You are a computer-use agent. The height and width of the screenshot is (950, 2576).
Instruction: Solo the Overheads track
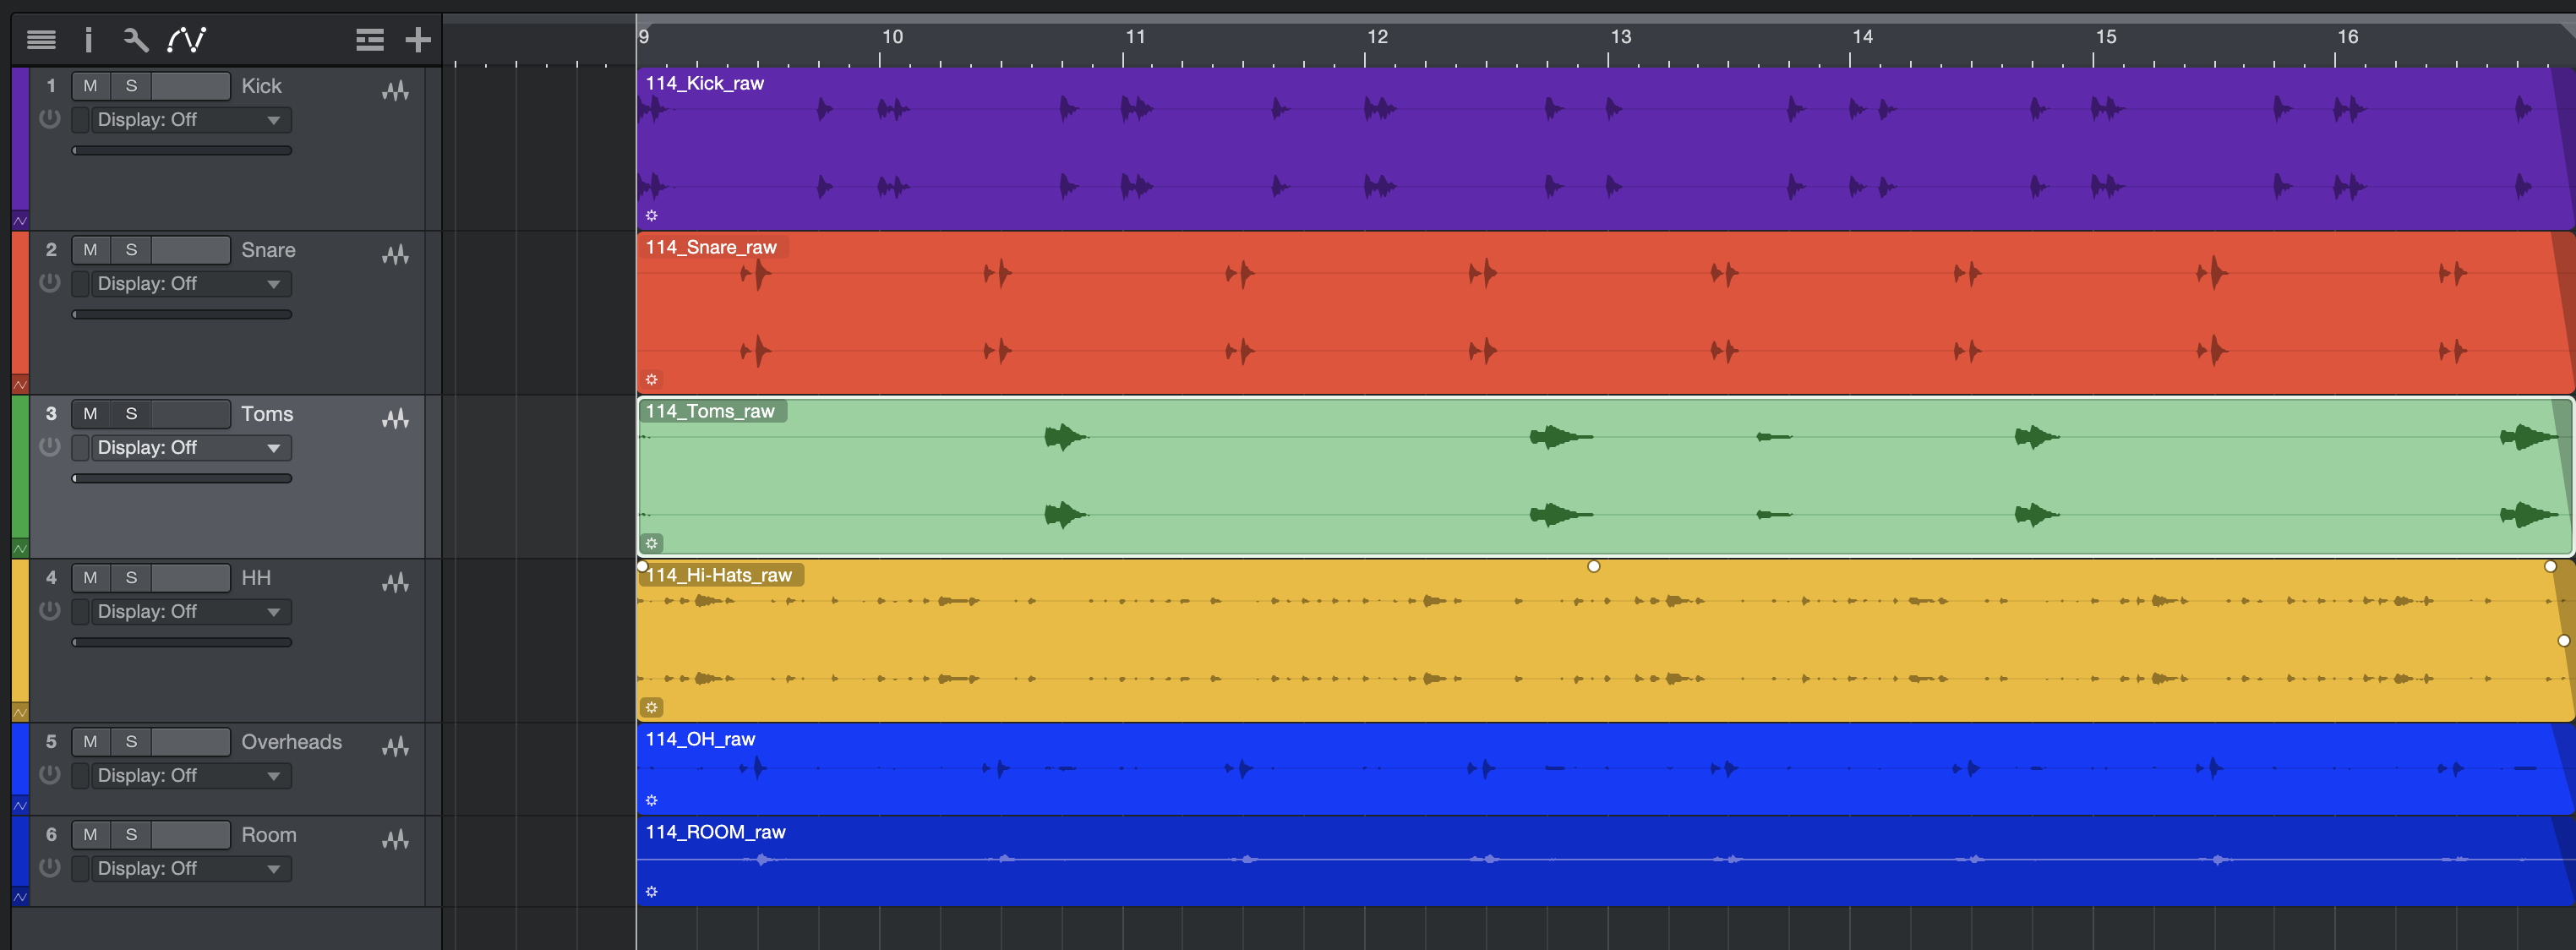(x=131, y=742)
